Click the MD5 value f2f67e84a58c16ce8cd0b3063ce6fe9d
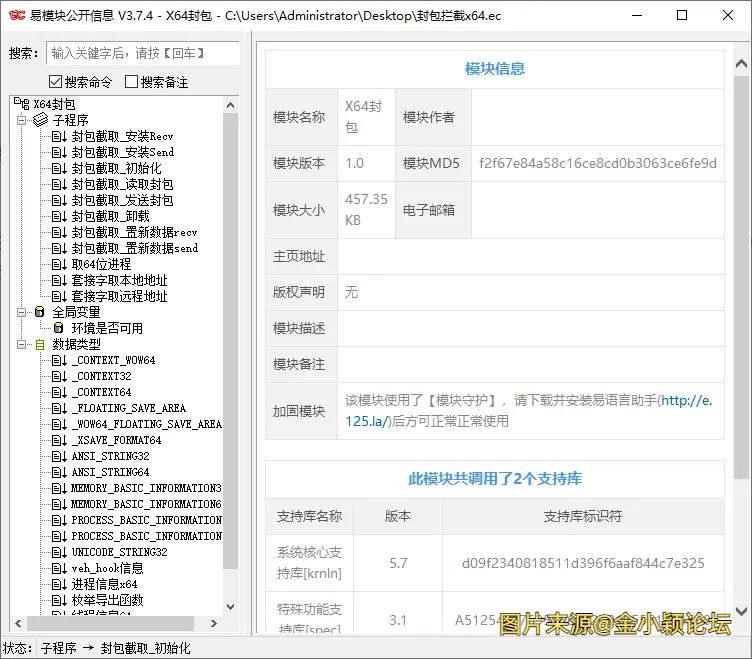 point(598,164)
